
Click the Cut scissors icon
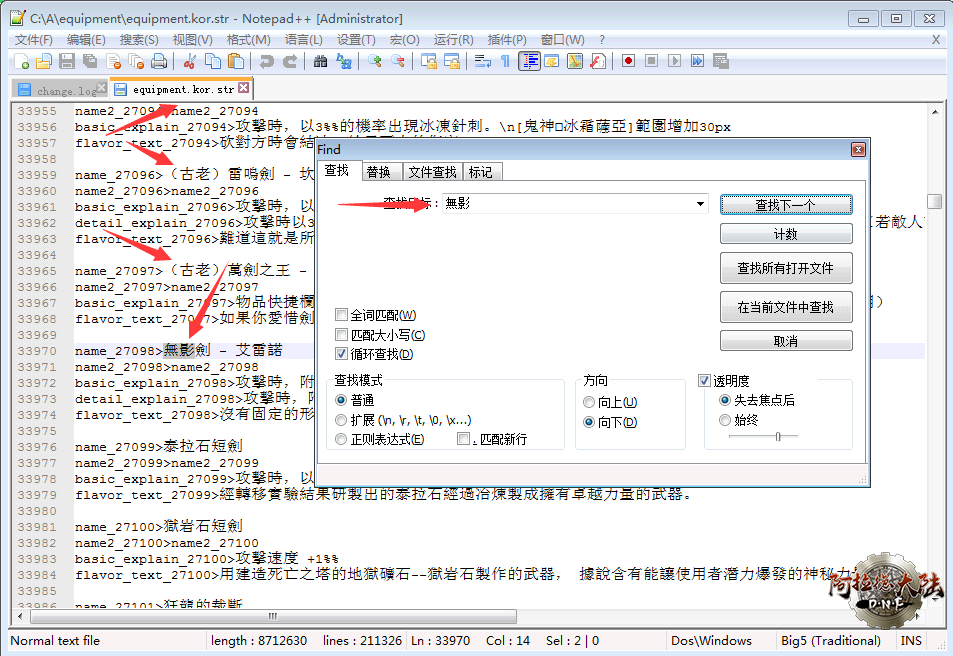pos(190,62)
